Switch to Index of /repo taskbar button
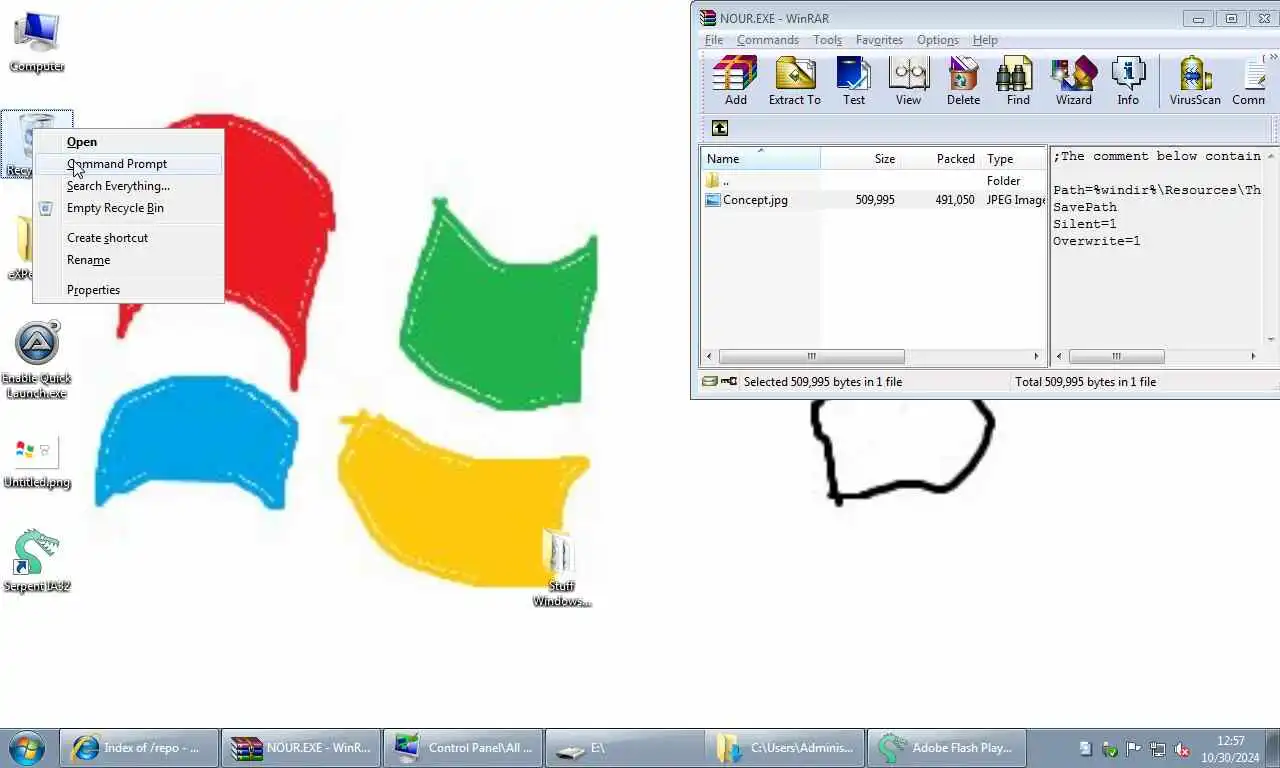The image size is (1280, 768). click(139, 748)
